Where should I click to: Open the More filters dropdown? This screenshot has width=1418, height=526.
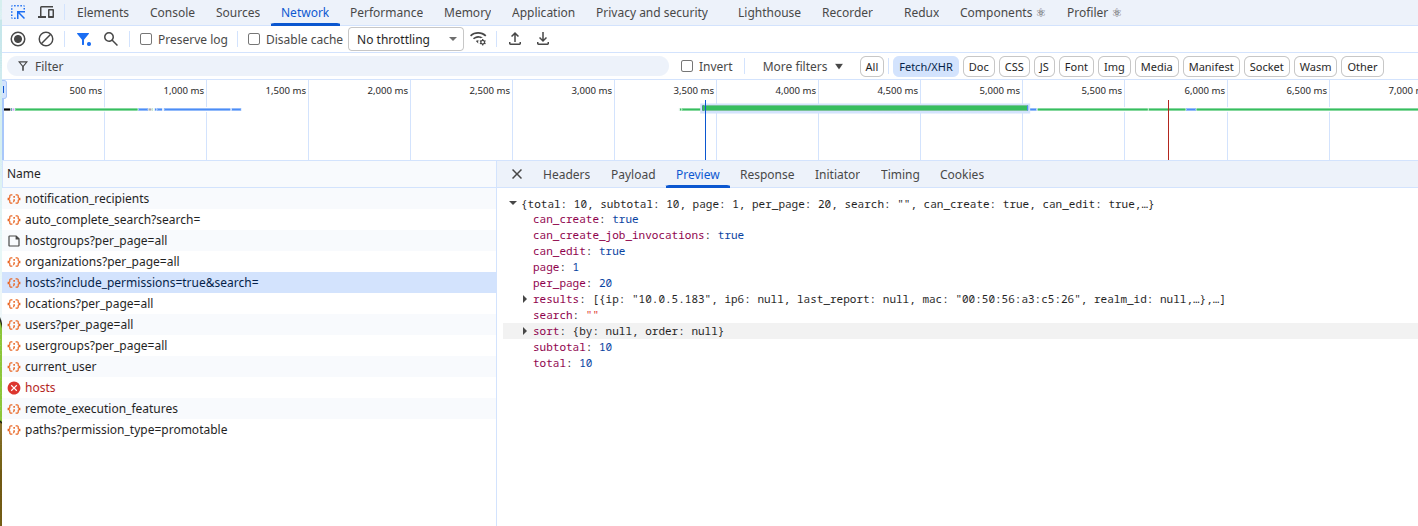pos(802,67)
